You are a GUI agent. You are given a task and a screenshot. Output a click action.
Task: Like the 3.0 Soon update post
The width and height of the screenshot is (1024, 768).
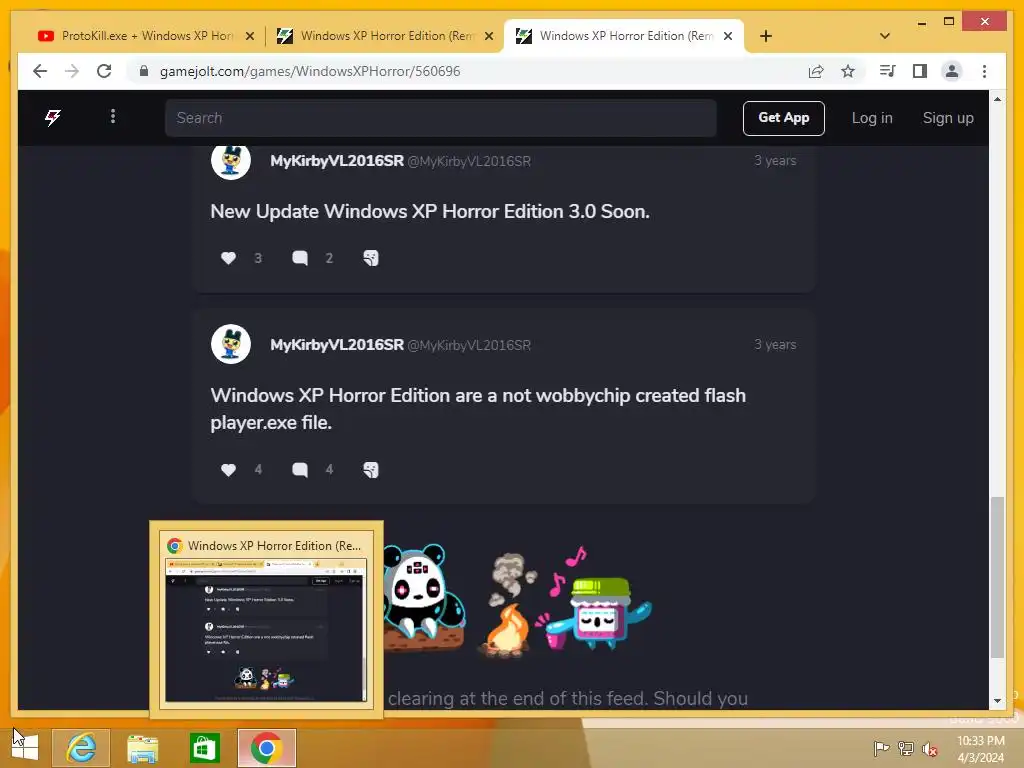(x=228, y=258)
